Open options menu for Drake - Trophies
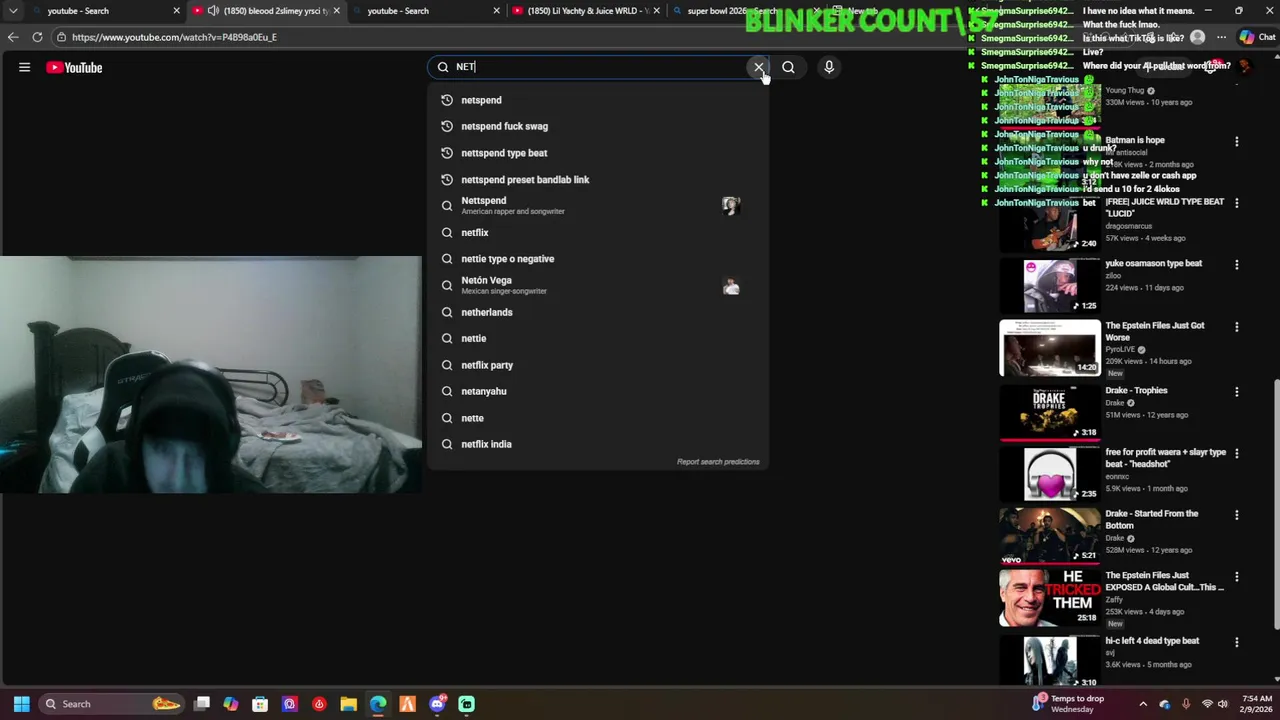1280x720 pixels. [1237, 392]
